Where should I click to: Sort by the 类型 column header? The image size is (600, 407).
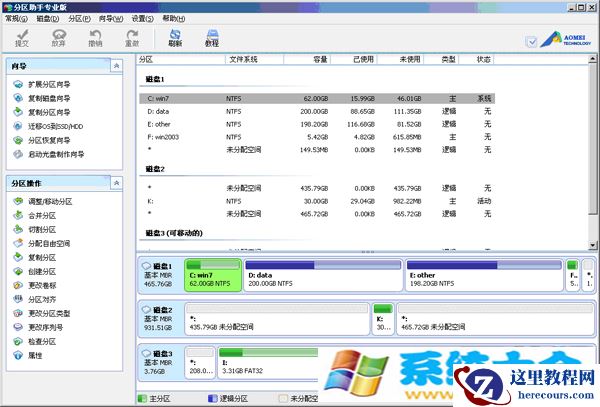[442, 59]
